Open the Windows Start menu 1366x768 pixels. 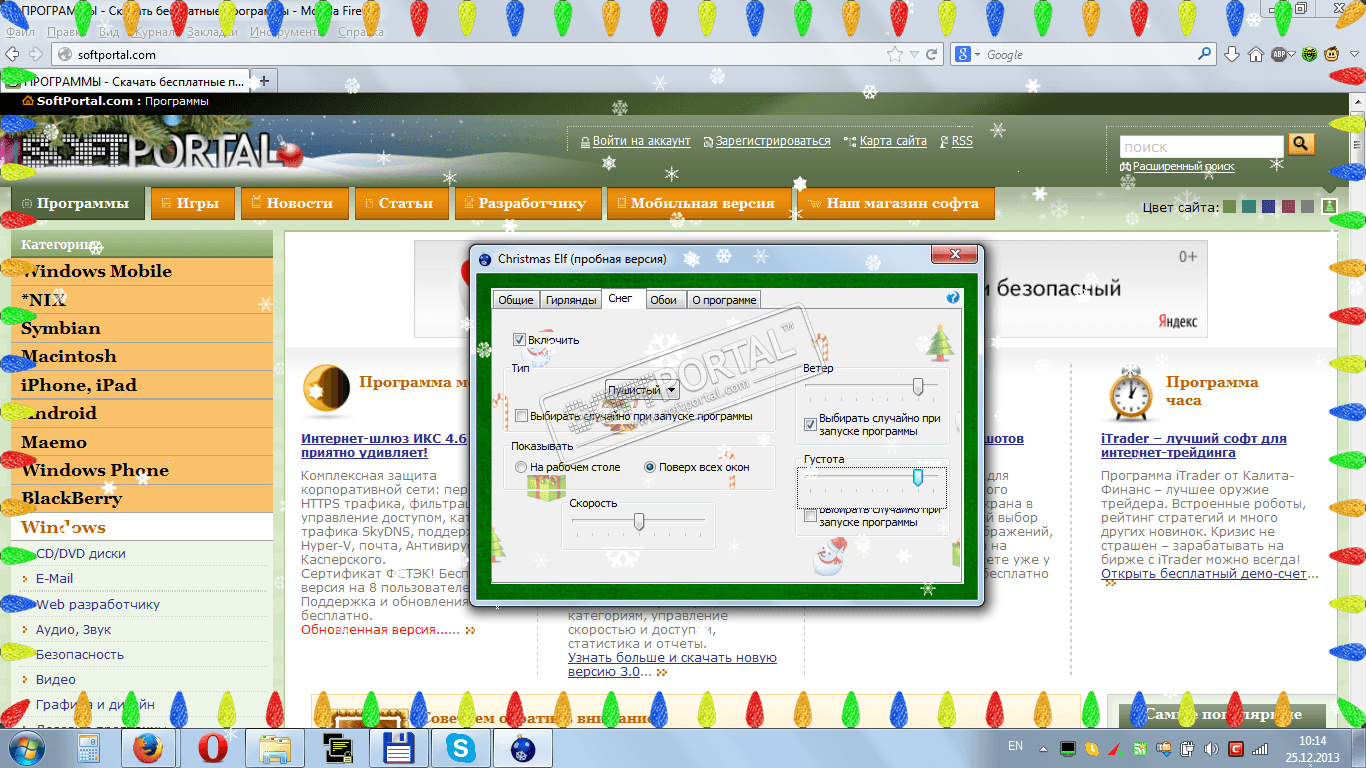click(25, 747)
